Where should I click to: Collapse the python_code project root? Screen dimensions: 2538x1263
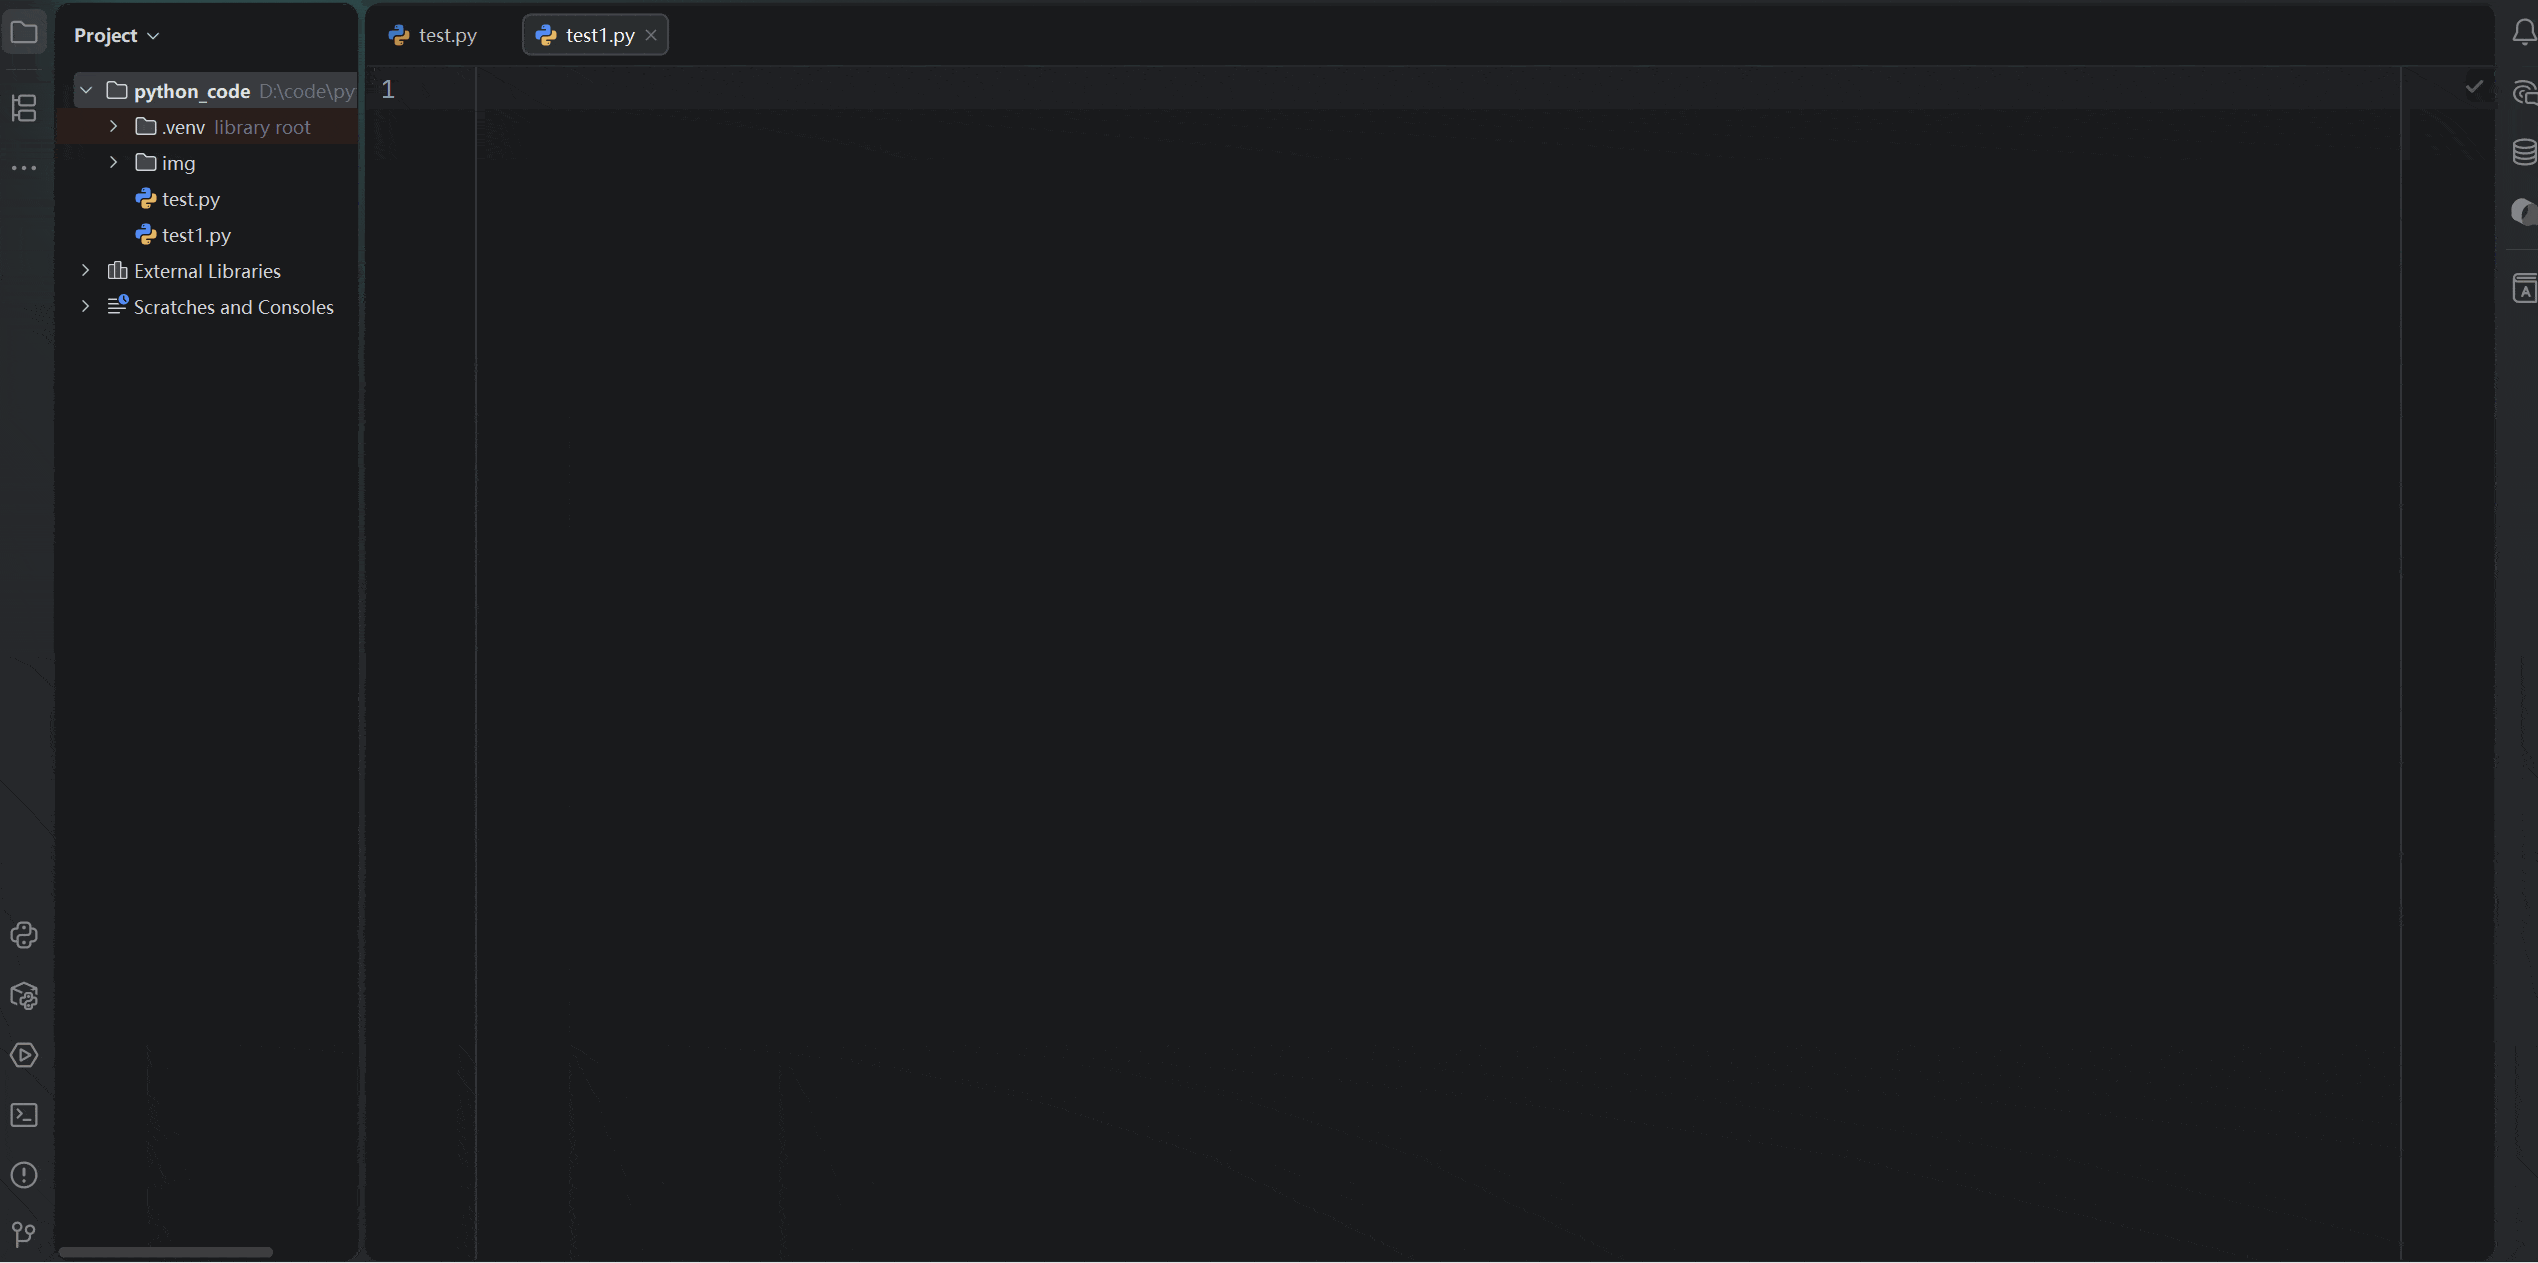pyautogui.click(x=86, y=91)
